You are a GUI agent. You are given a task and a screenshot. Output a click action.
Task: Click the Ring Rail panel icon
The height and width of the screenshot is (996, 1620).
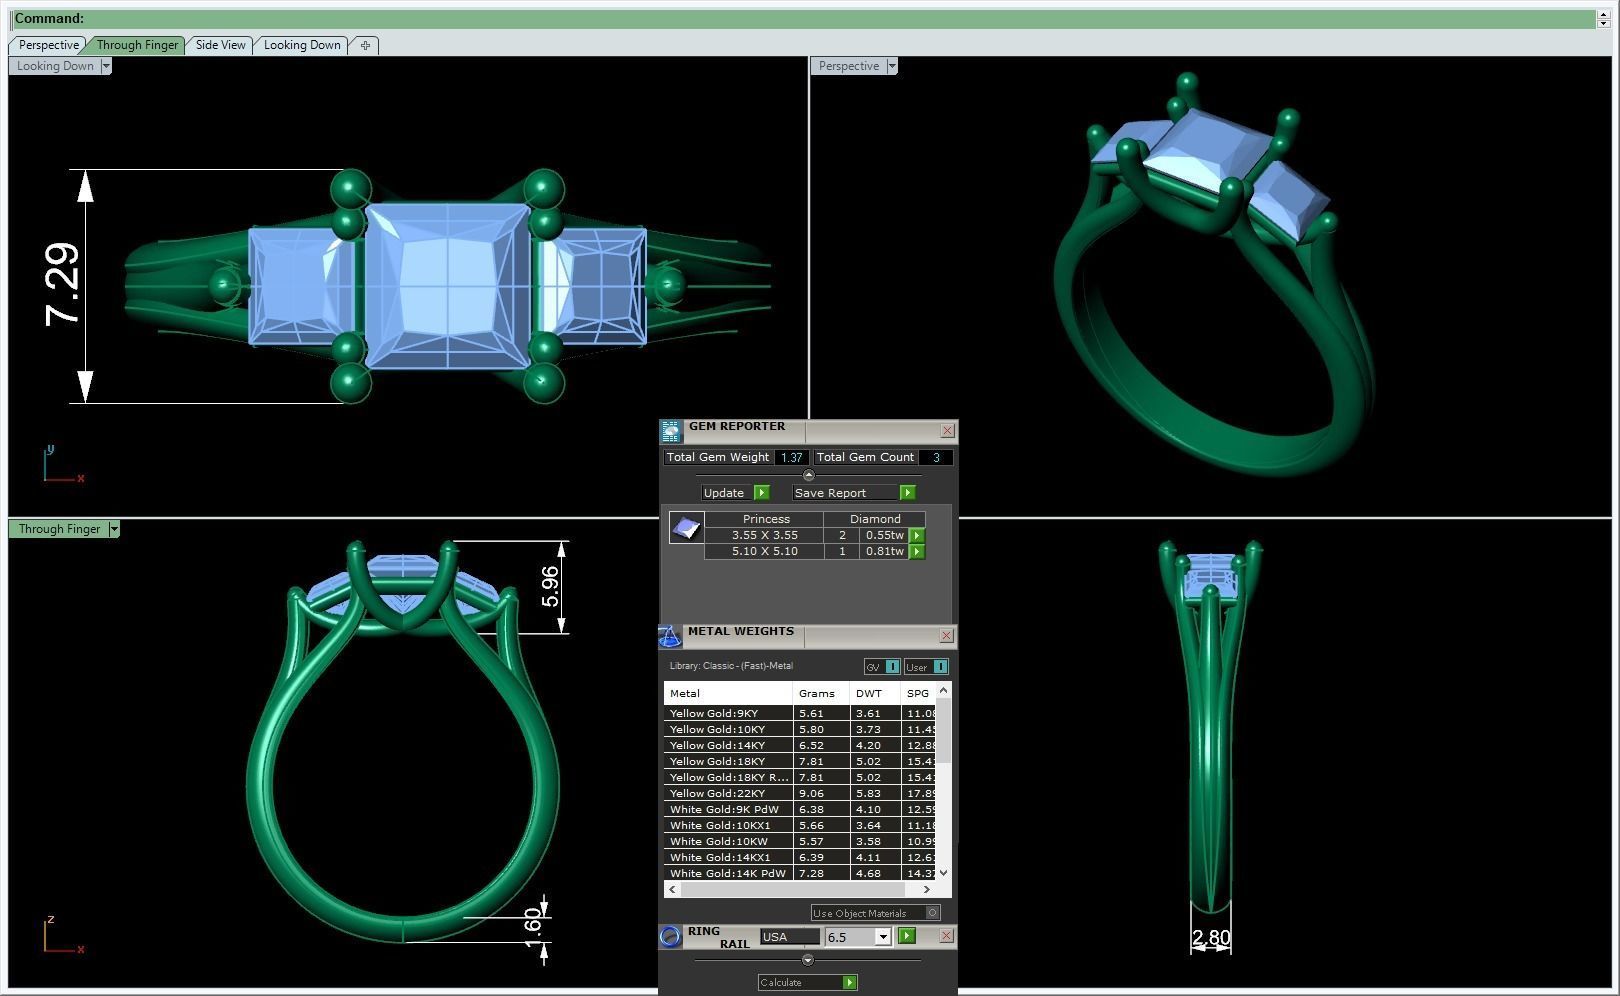point(670,936)
